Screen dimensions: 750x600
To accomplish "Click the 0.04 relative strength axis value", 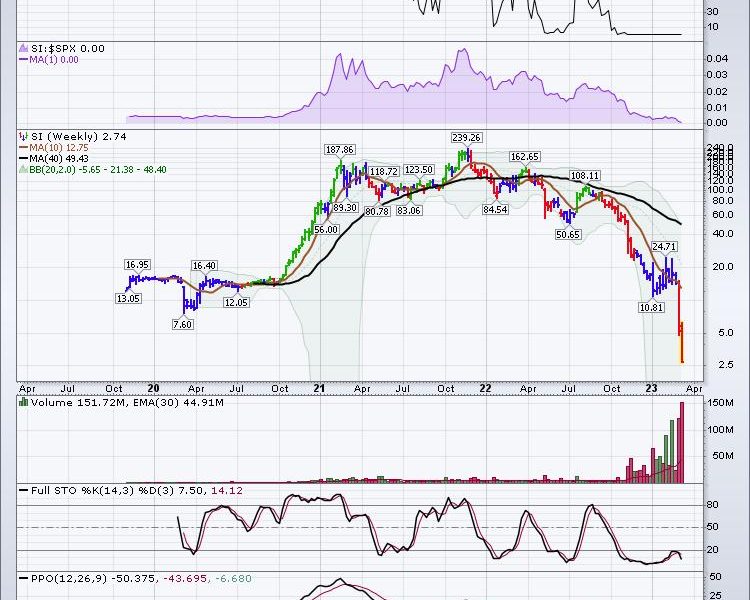I will click(x=717, y=59).
